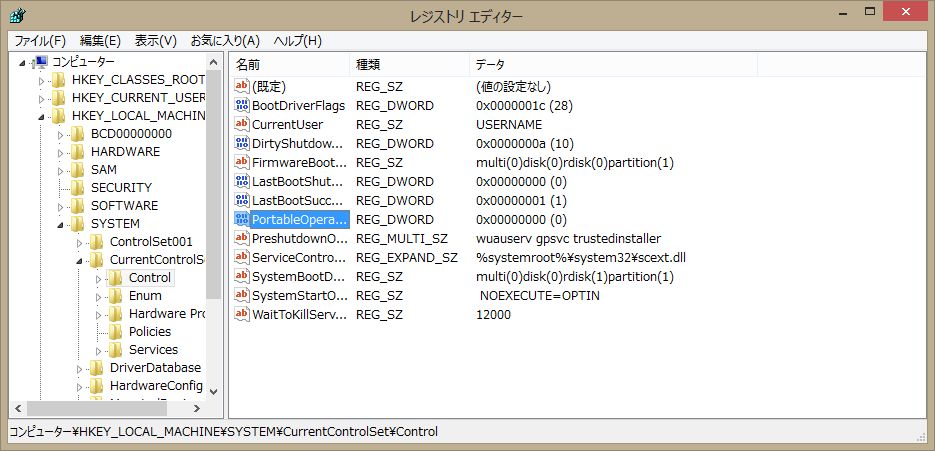The image size is (935, 451).
Task: Click the HARDWARE folder icon
Action: [x=78, y=152]
